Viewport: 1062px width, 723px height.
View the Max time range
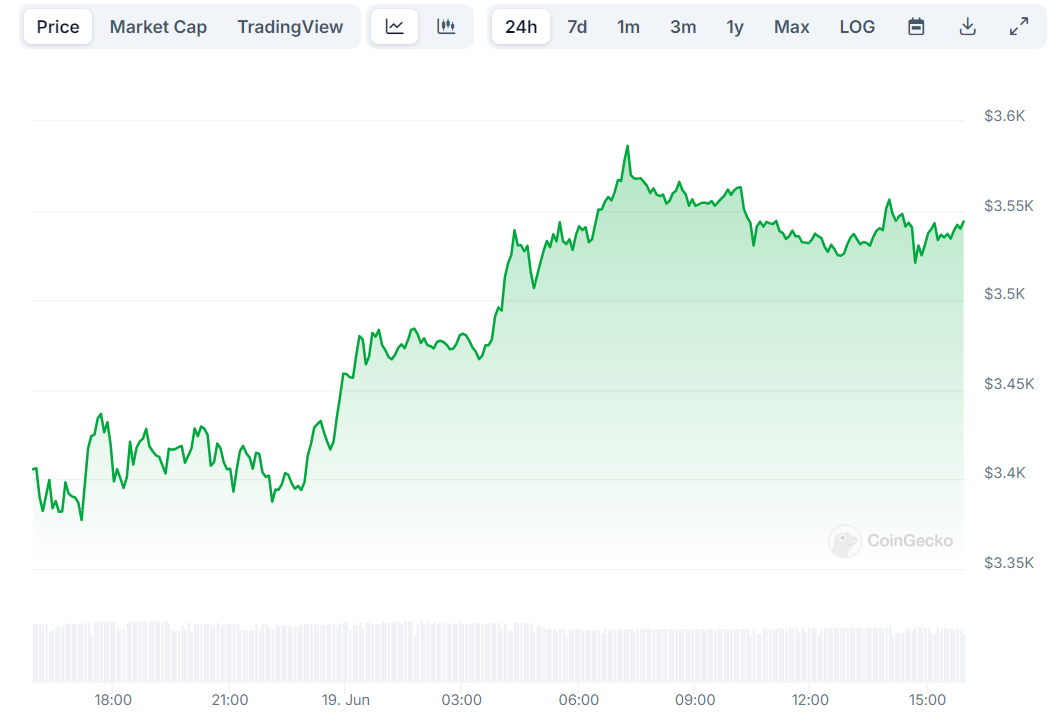791,27
